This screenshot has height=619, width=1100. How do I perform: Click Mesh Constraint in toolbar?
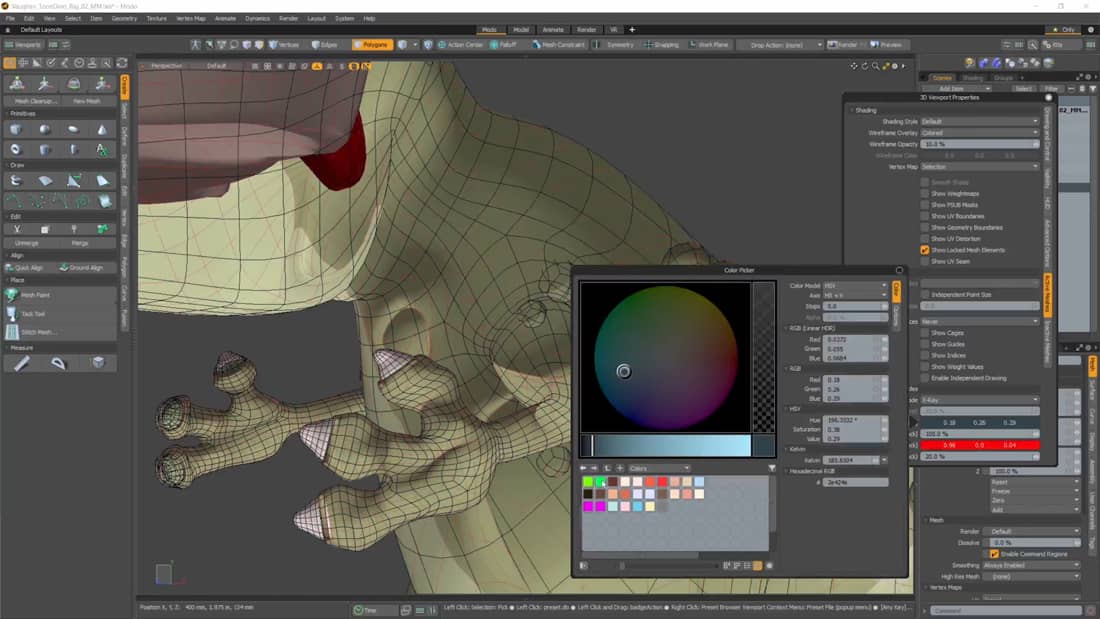pyautogui.click(x=558, y=44)
